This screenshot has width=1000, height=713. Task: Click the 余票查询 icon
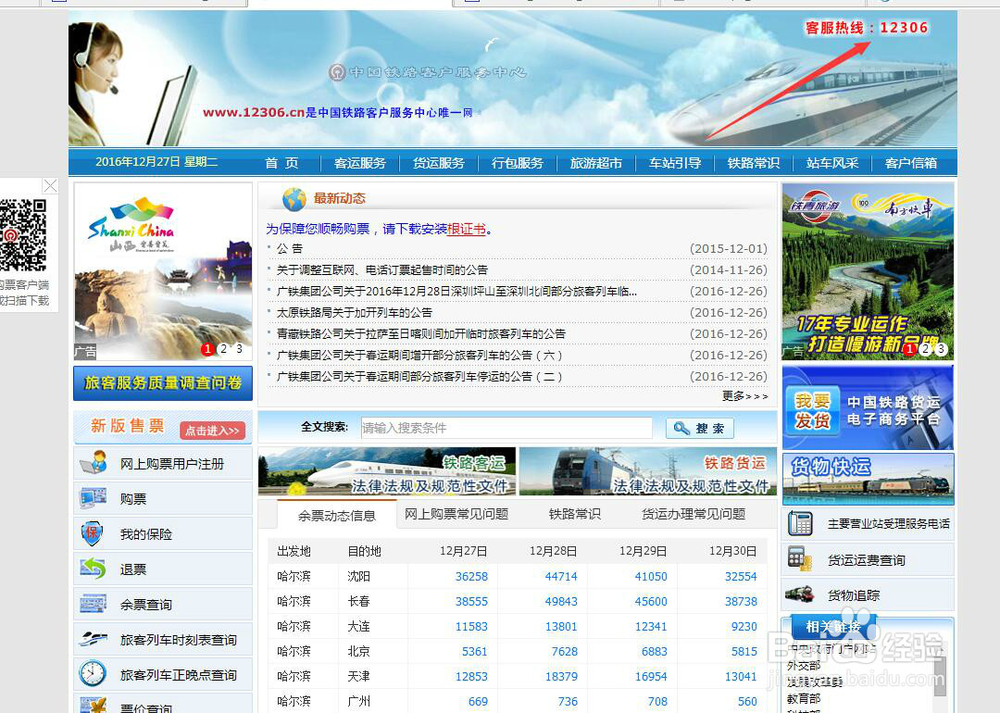[94, 603]
